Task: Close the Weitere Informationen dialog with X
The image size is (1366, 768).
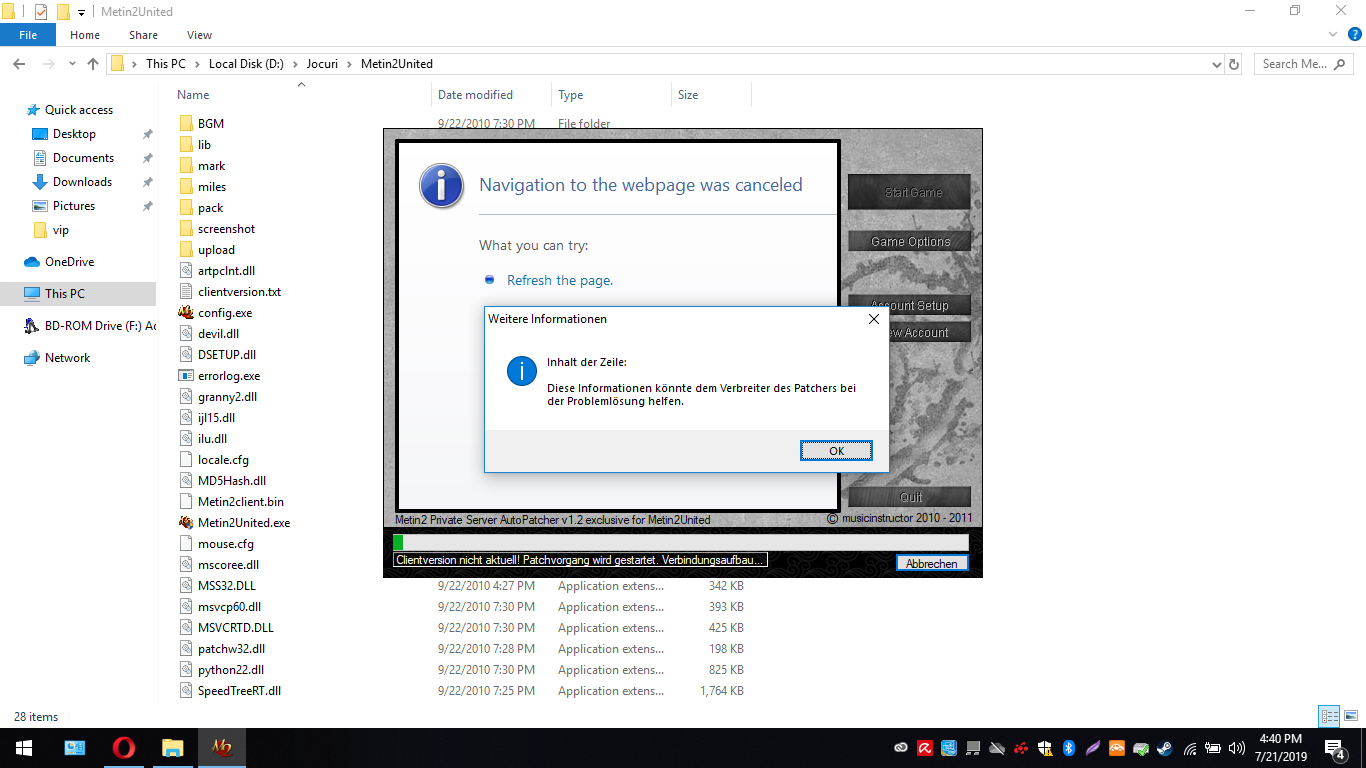Action: click(873, 319)
